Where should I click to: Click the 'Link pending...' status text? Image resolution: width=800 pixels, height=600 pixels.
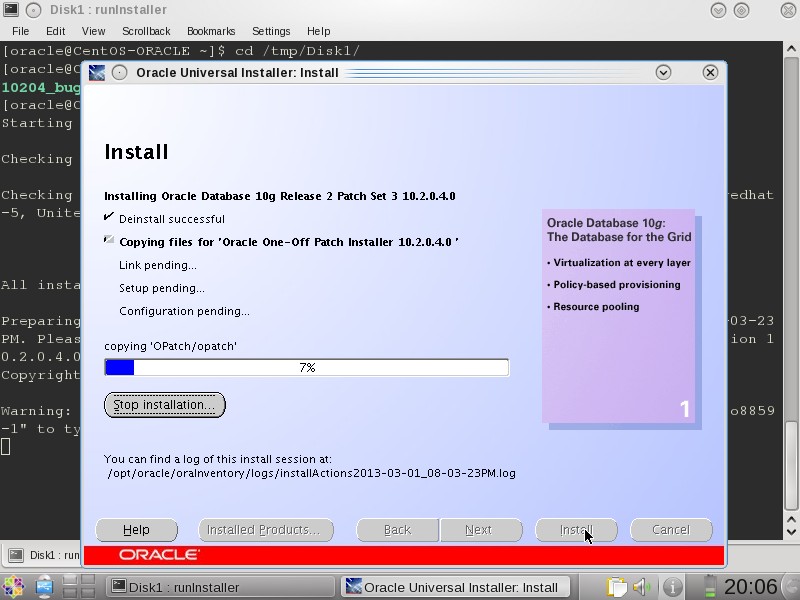tap(158, 265)
